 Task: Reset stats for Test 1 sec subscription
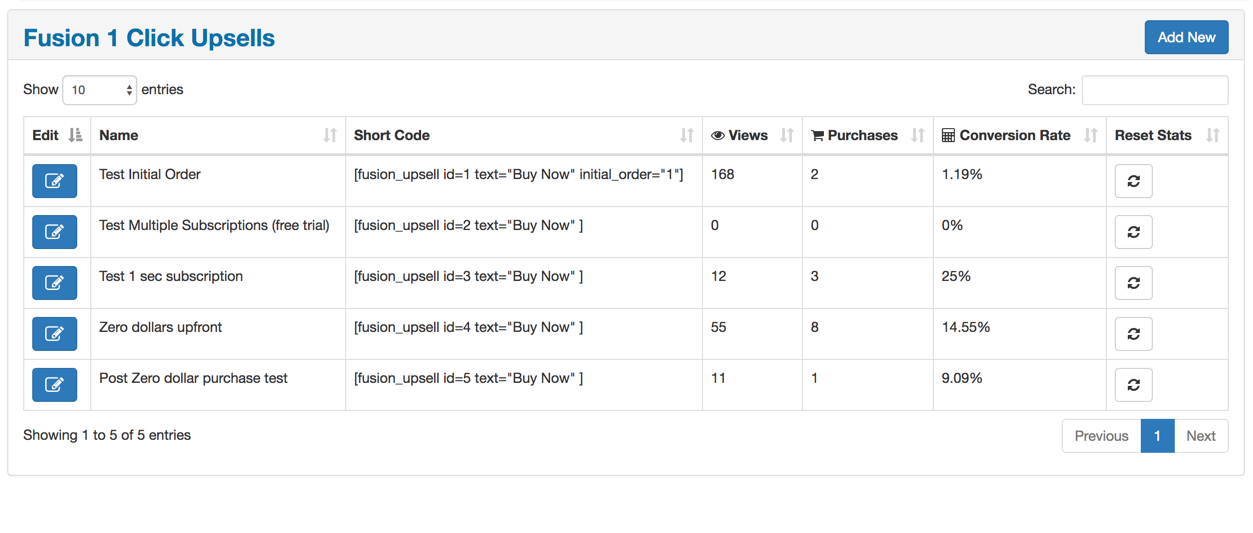[x=1133, y=283]
